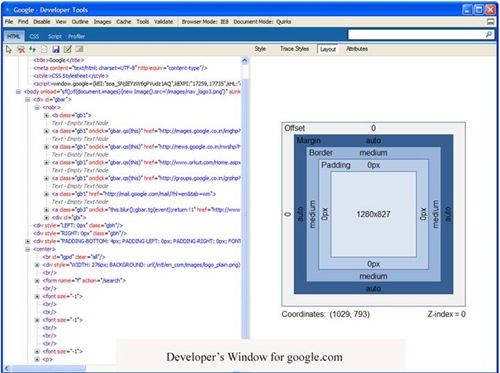Open the Validate menu

pos(163,22)
